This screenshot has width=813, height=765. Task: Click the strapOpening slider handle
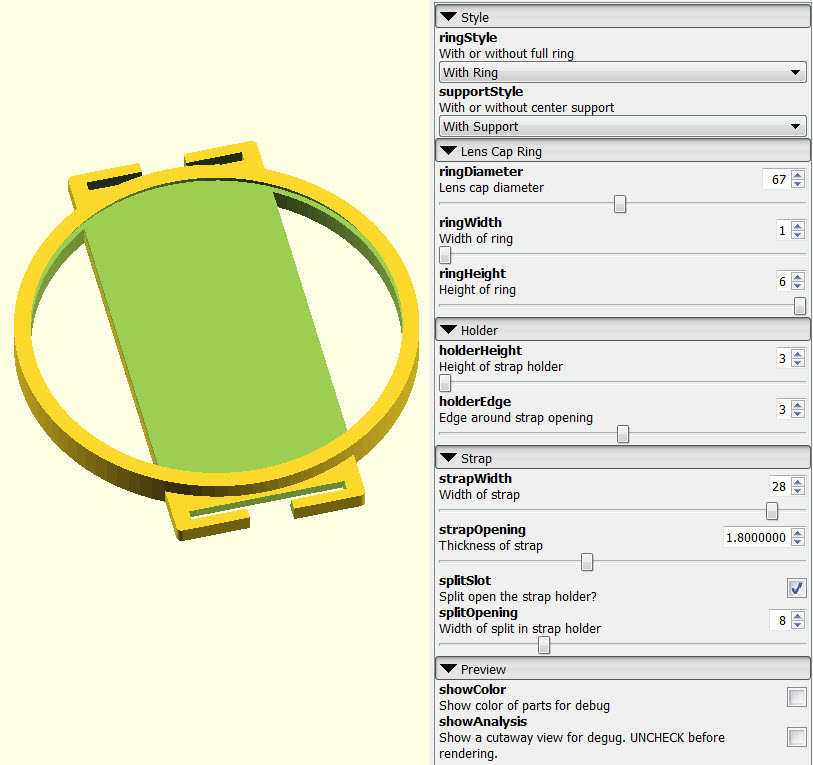pyautogui.click(x=587, y=562)
